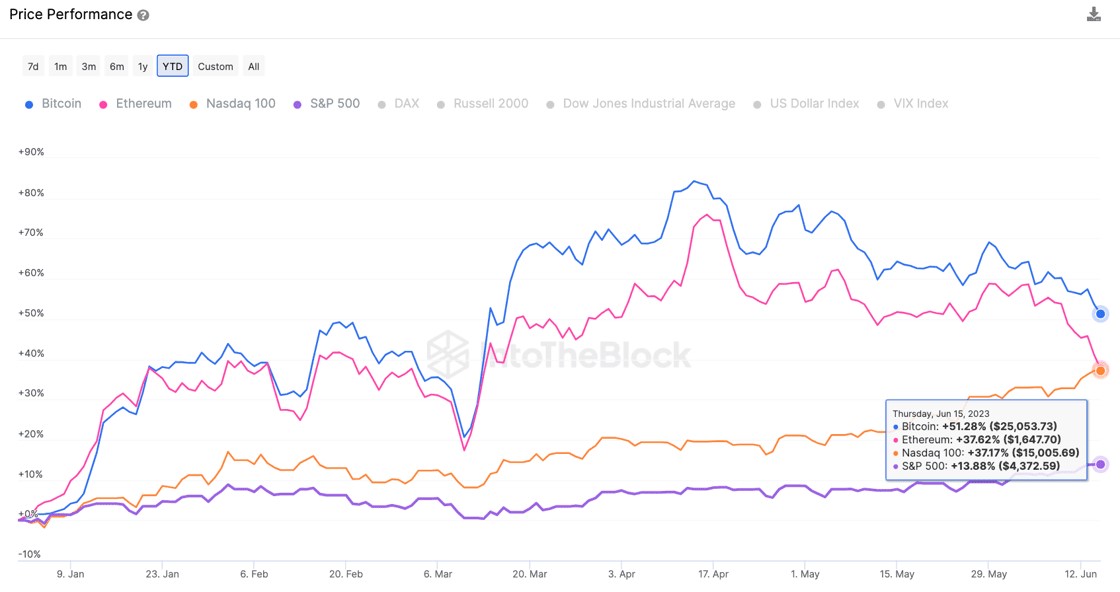The height and width of the screenshot is (592, 1120).
Task: Switch to the 7d time range tab
Action: pyautogui.click(x=32, y=66)
